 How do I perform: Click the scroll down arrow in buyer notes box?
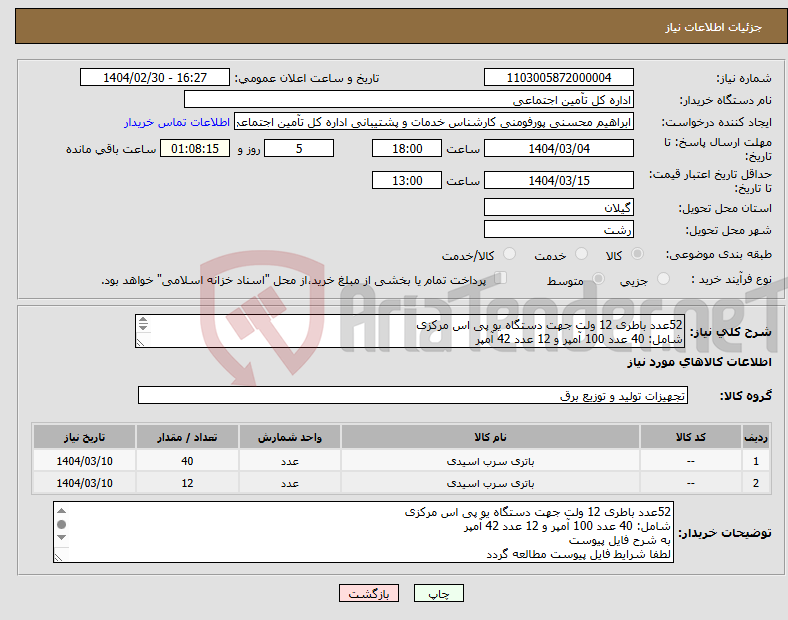coord(61,538)
